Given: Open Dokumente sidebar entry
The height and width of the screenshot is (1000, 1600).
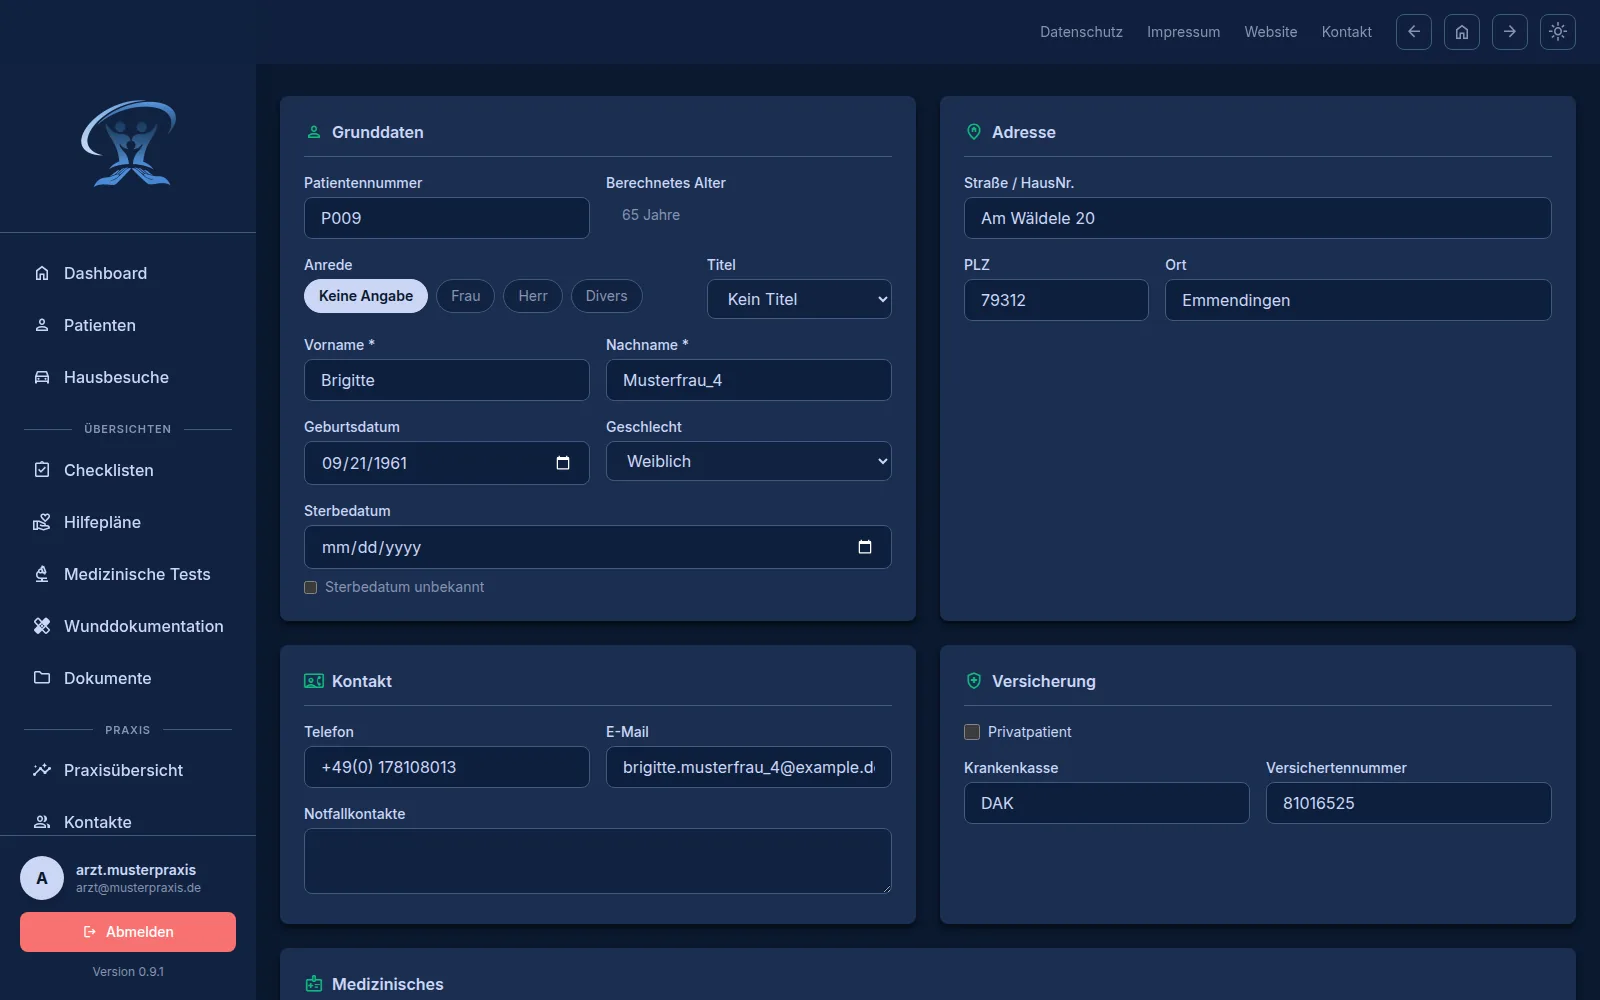Looking at the screenshot, I should [128, 678].
